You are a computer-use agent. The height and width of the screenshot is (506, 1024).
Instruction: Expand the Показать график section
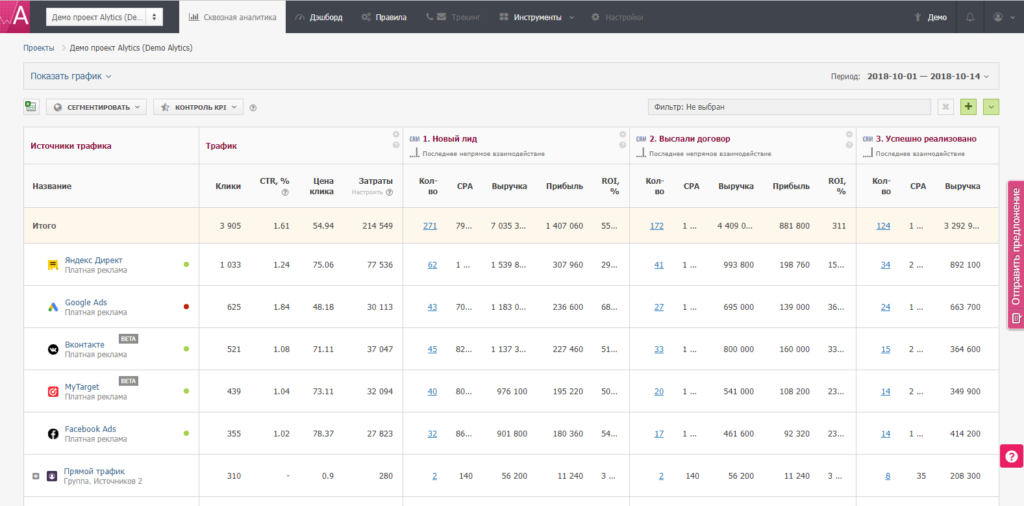pyautogui.click(x=70, y=76)
